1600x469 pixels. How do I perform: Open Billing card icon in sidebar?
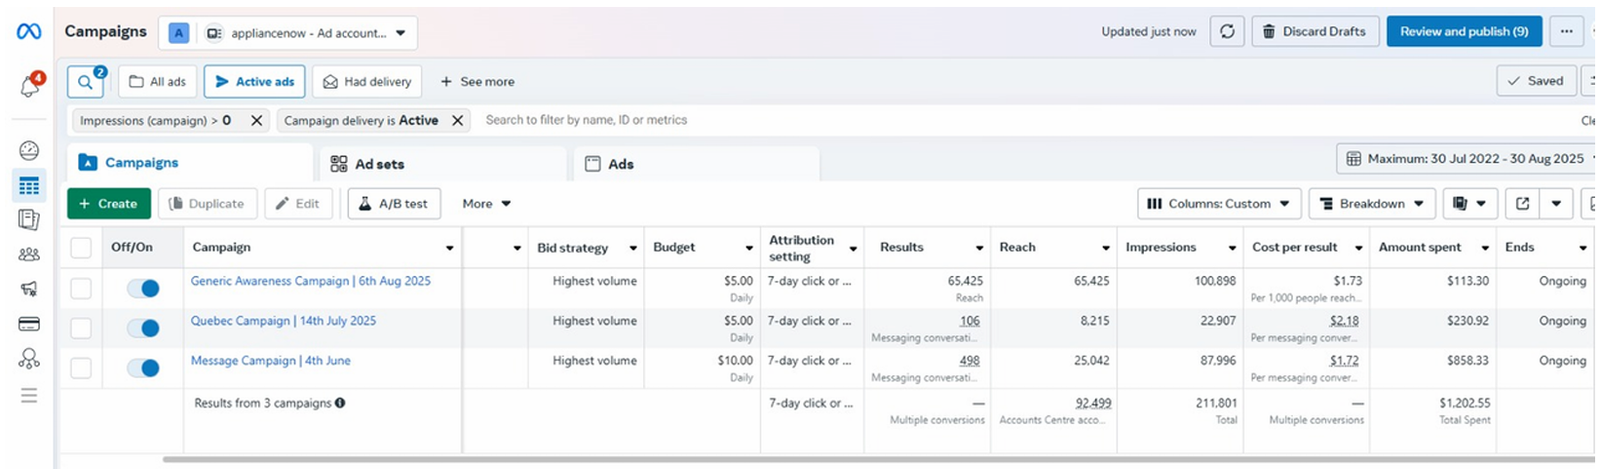tap(29, 324)
